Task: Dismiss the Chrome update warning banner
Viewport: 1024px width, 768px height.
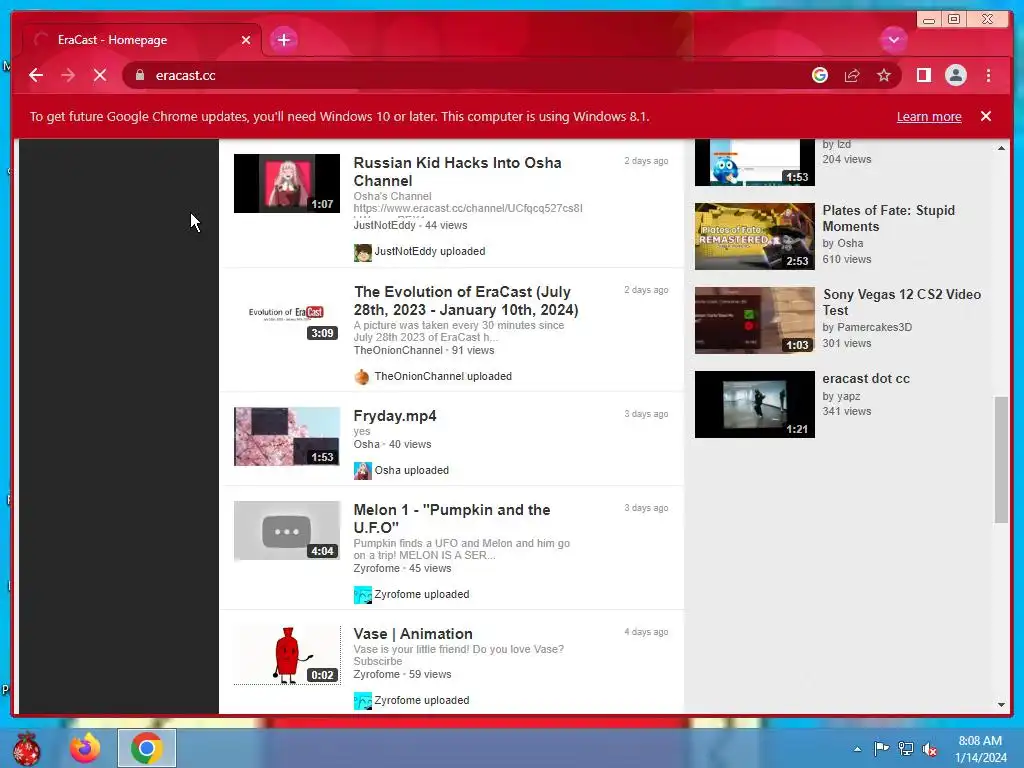Action: click(985, 116)
